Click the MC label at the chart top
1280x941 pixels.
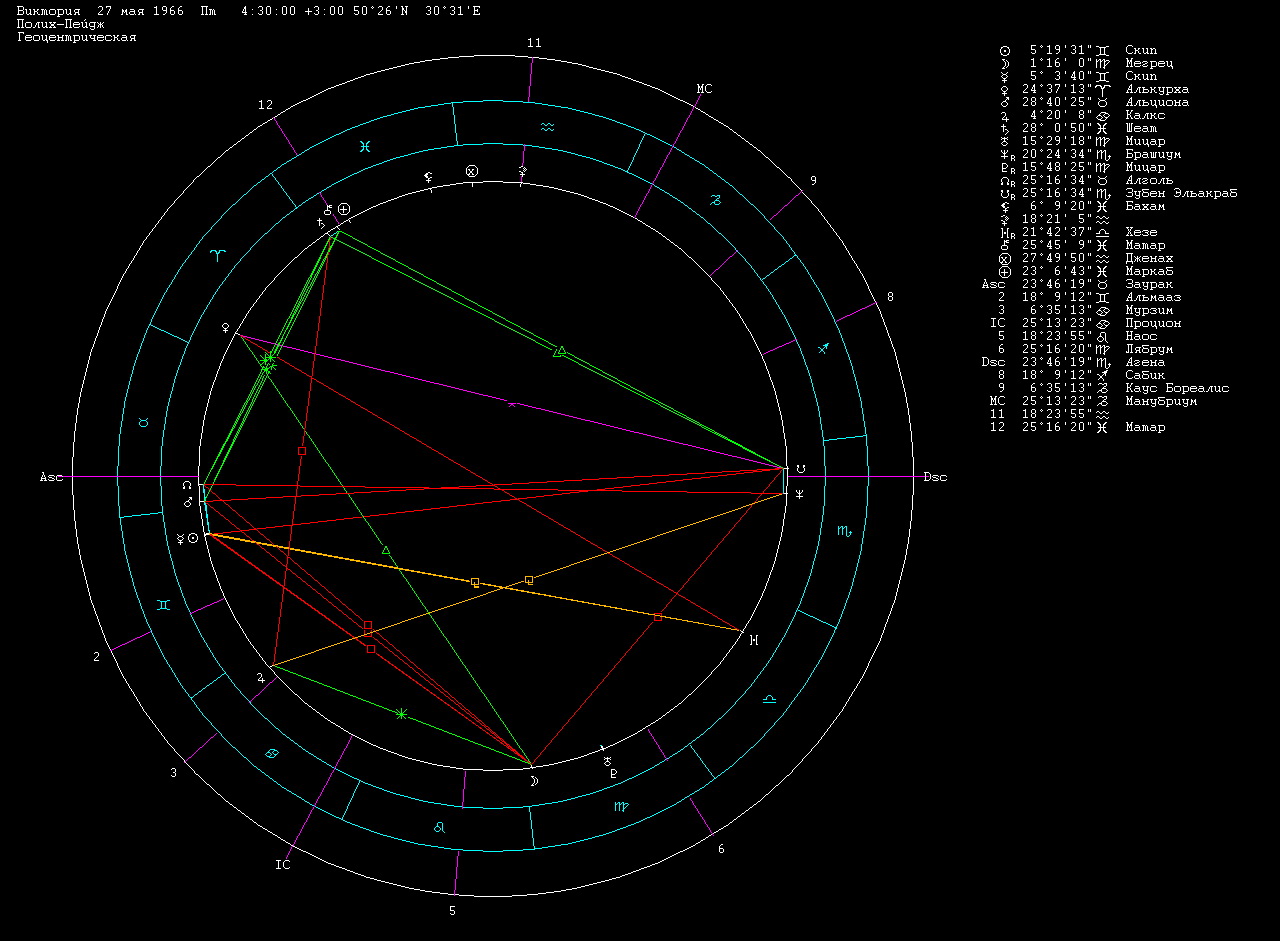click(x=704, y=89)
